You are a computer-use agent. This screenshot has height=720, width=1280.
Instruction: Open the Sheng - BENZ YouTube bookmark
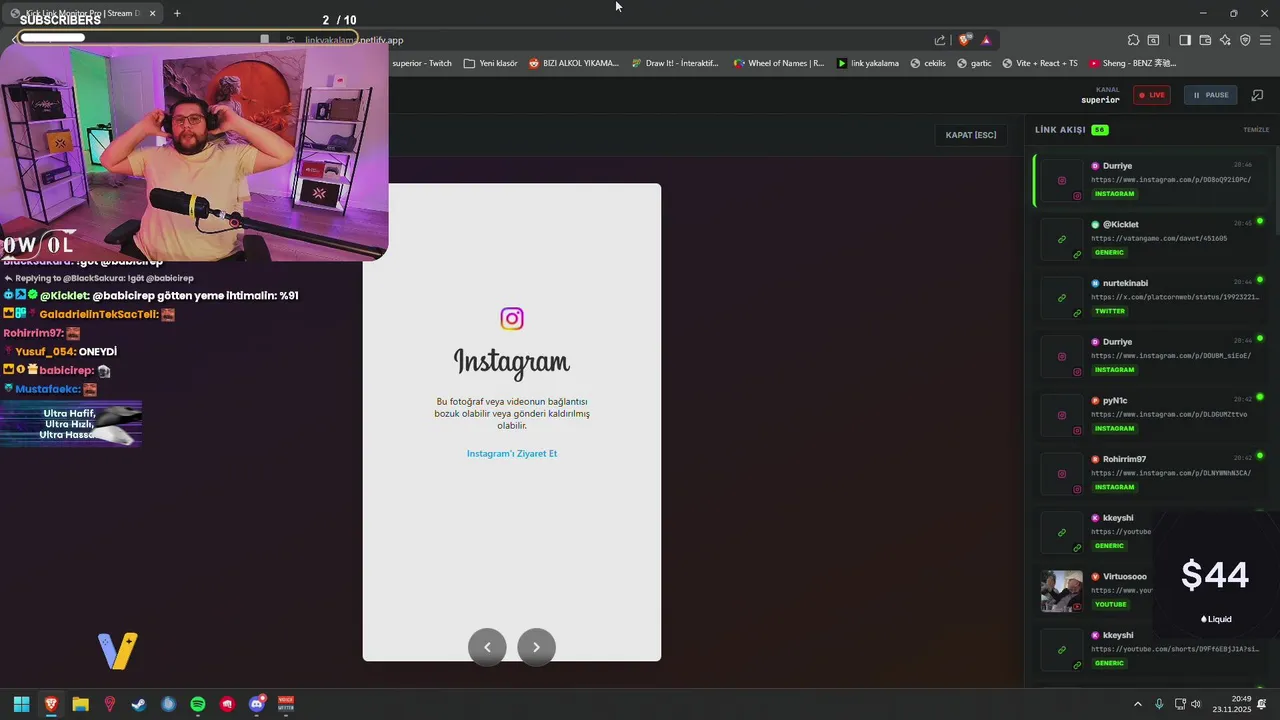1133,63
